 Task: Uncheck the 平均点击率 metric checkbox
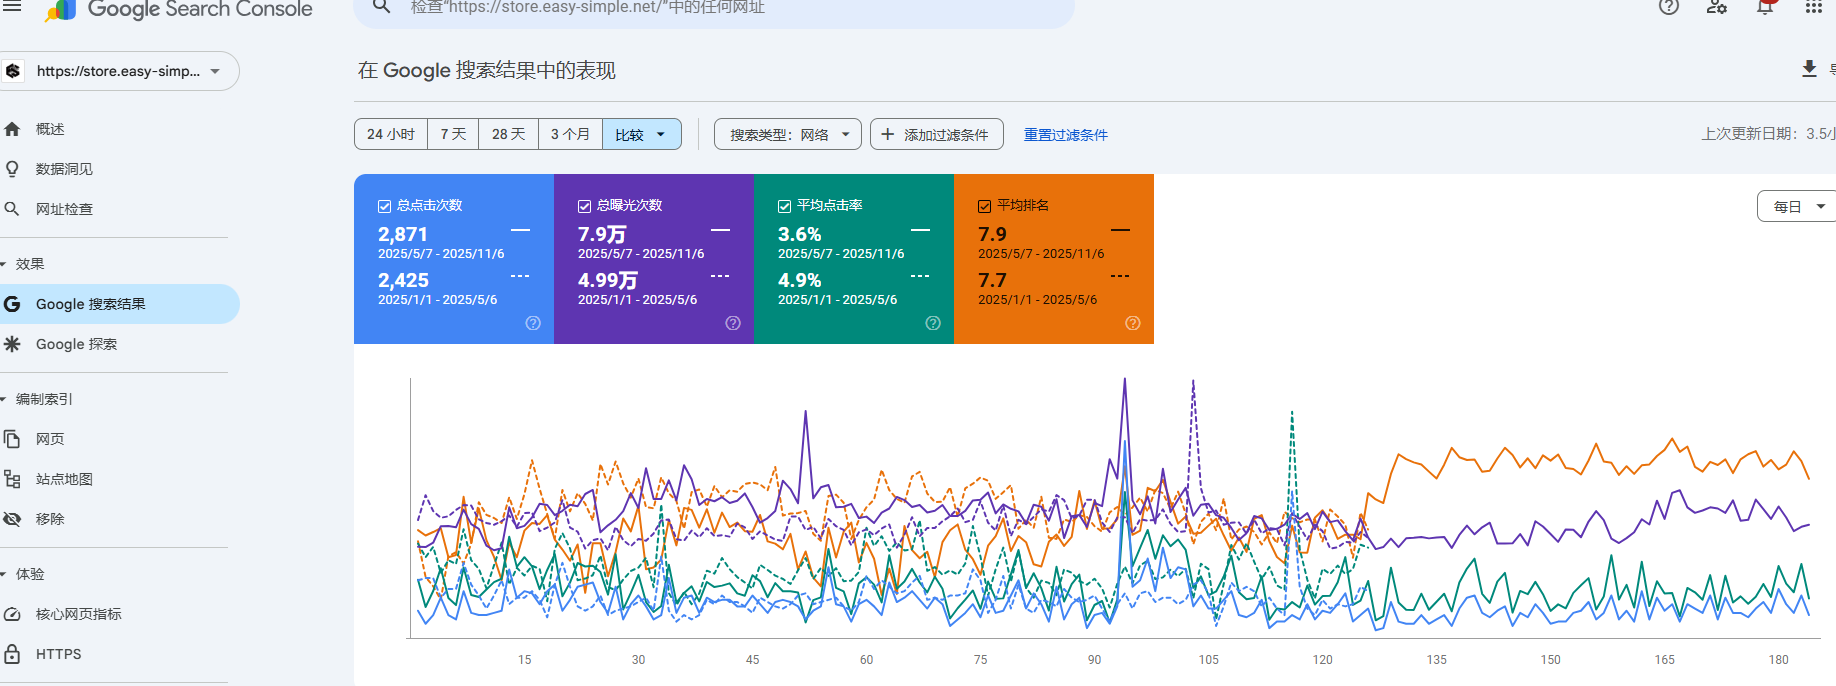(784, 206)
